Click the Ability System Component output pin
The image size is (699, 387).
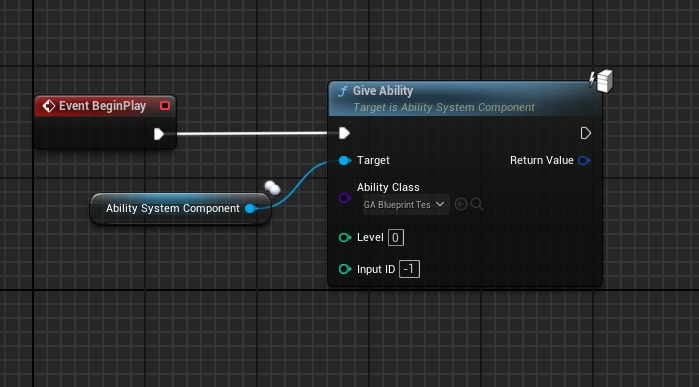point(251,209)
